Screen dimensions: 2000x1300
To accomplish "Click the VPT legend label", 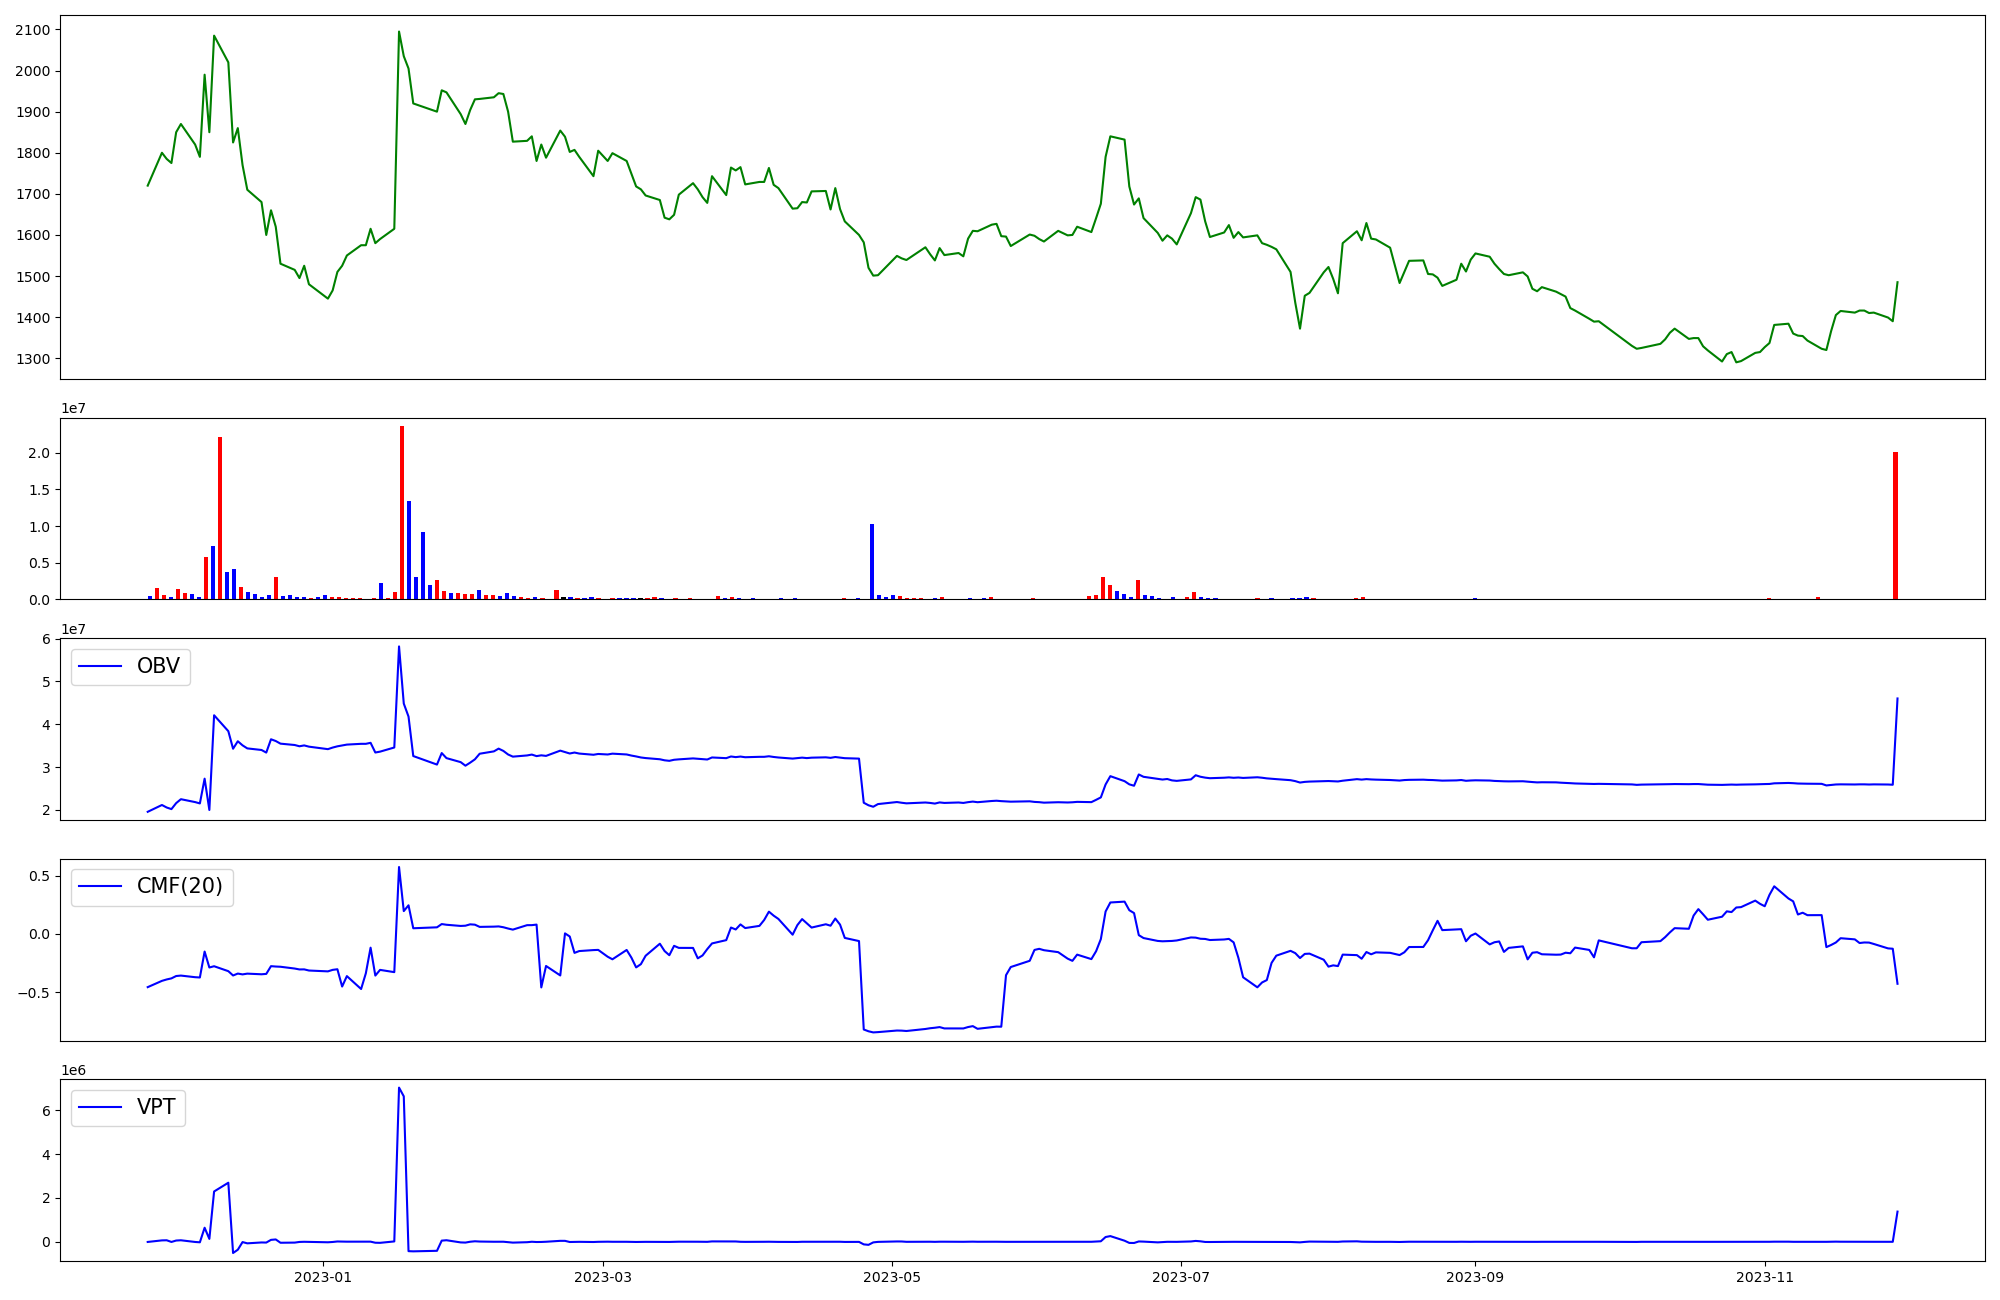I will (x=156, y=1107).
